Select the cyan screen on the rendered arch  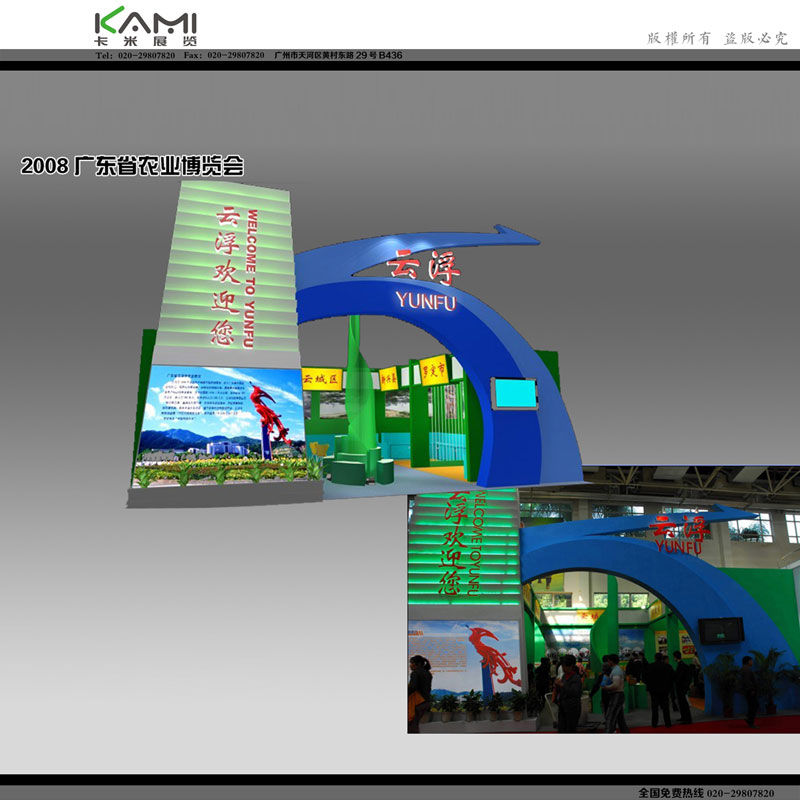[x=513, y=392]
